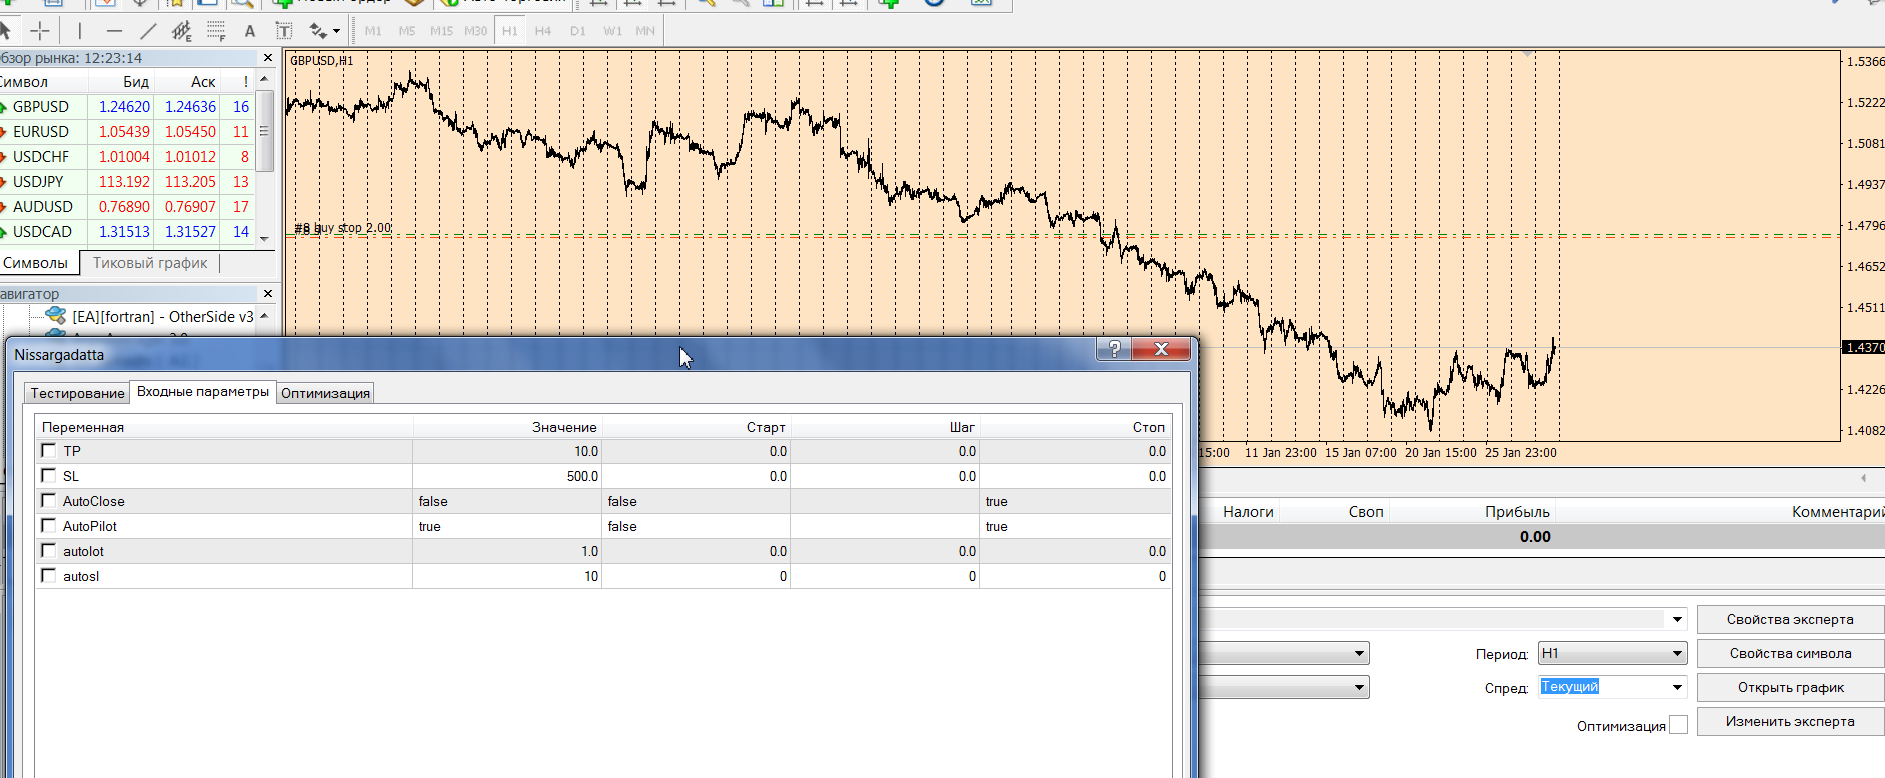Open the Оптимизация tab
Image resolution: width=1885 pixels, height=778 pixels.
(x=325, y=393)
